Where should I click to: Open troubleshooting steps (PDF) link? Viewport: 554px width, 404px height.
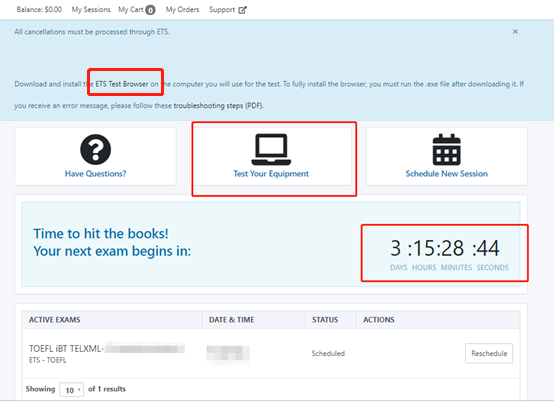point(218,106)
